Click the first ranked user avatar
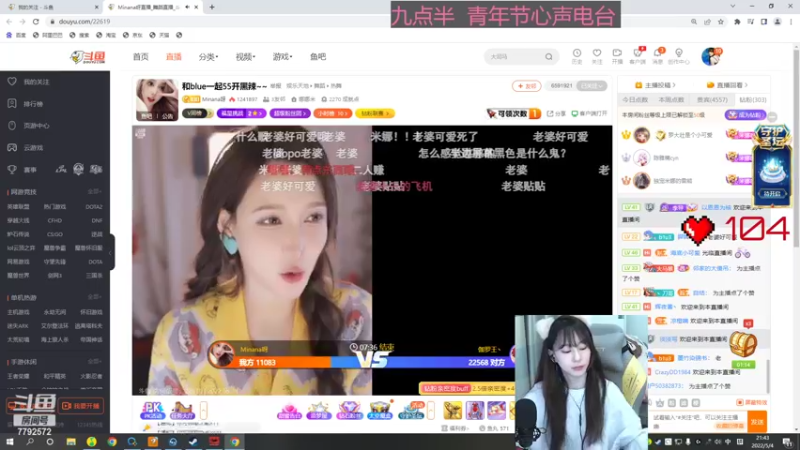 click(641, 135)
